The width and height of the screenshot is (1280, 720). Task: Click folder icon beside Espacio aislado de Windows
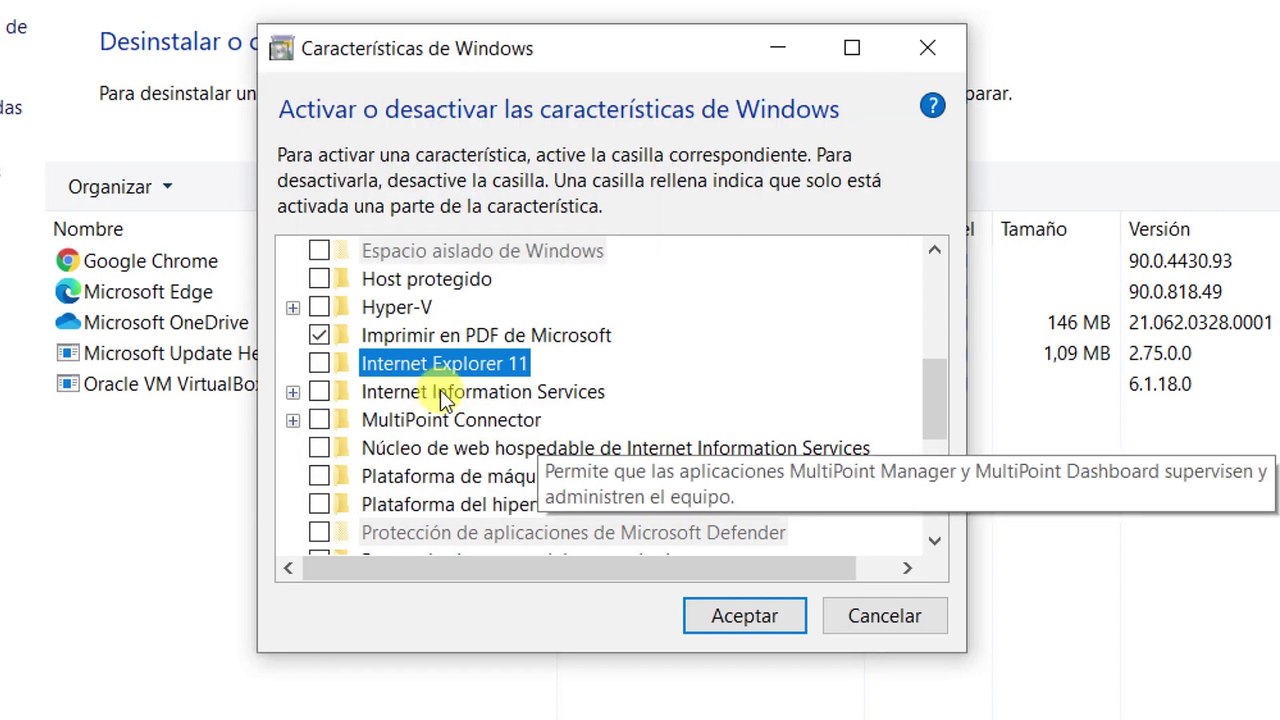point(342,250)
